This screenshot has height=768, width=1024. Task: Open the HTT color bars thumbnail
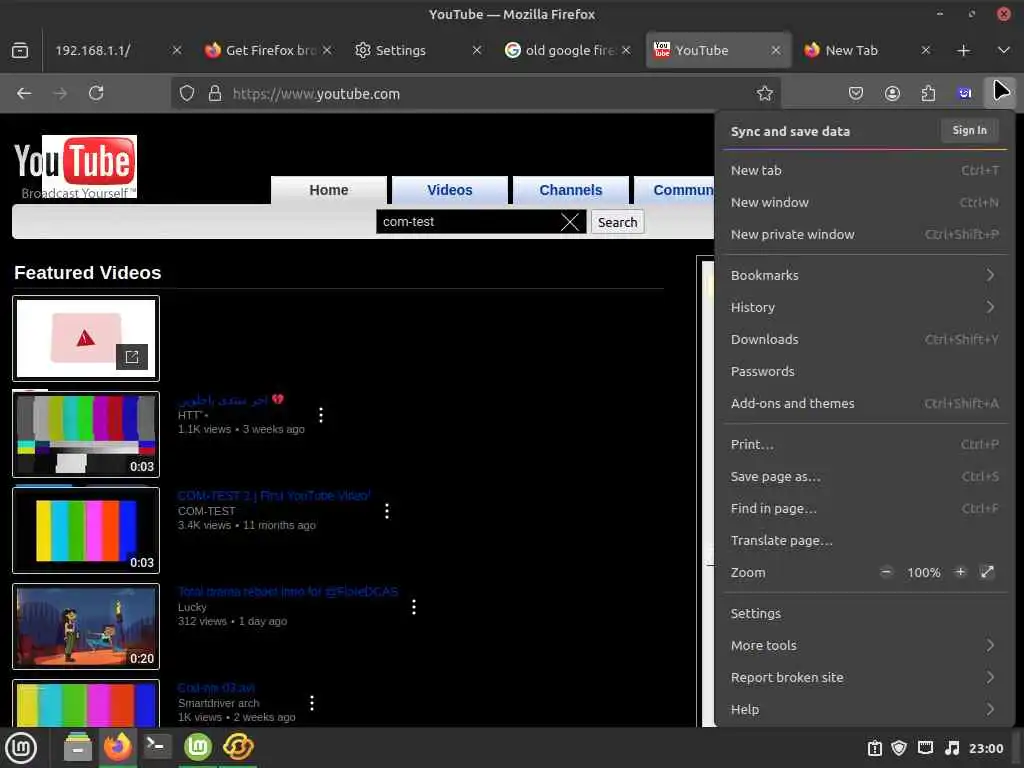86,434
